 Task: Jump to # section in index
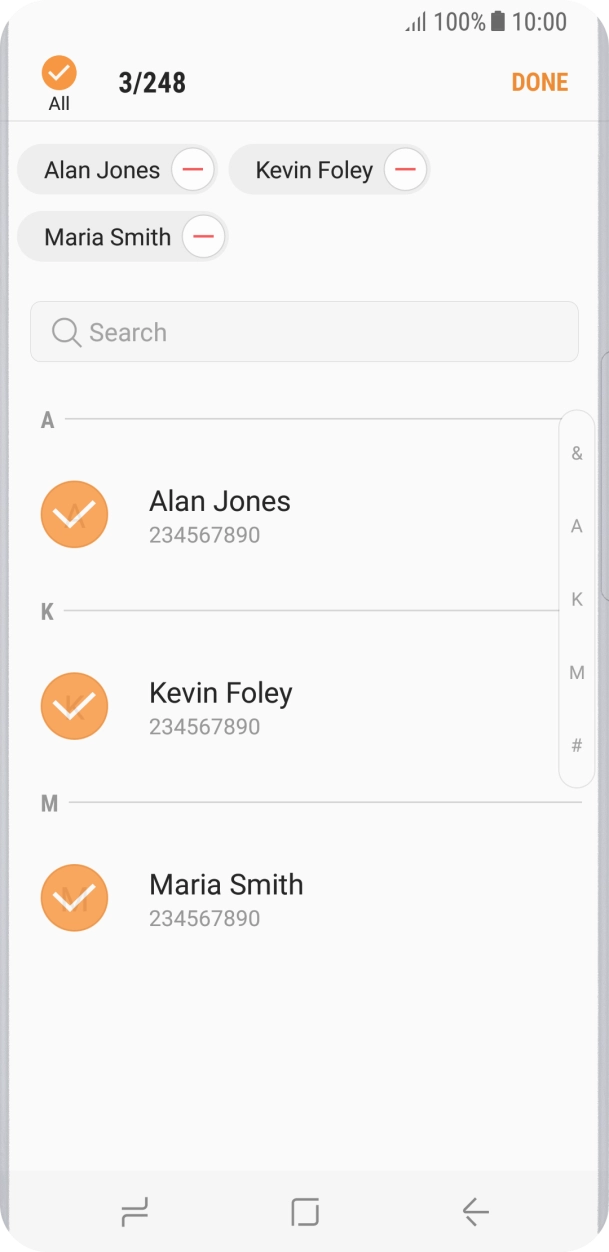point(577,745)
